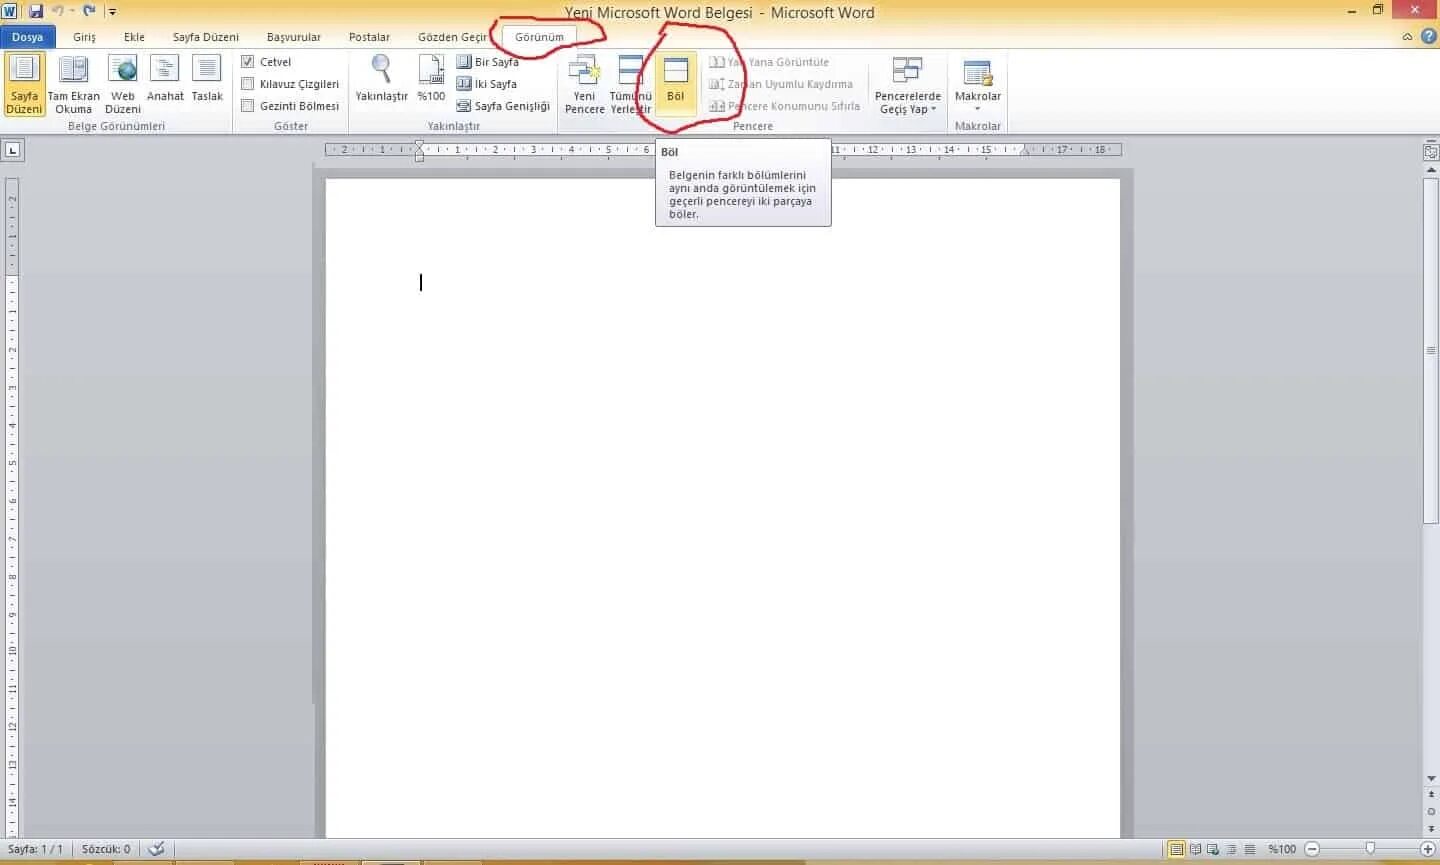Open the Başvurular tab
This screenshot has height=865, width=1440.
(x=294, y=37)
